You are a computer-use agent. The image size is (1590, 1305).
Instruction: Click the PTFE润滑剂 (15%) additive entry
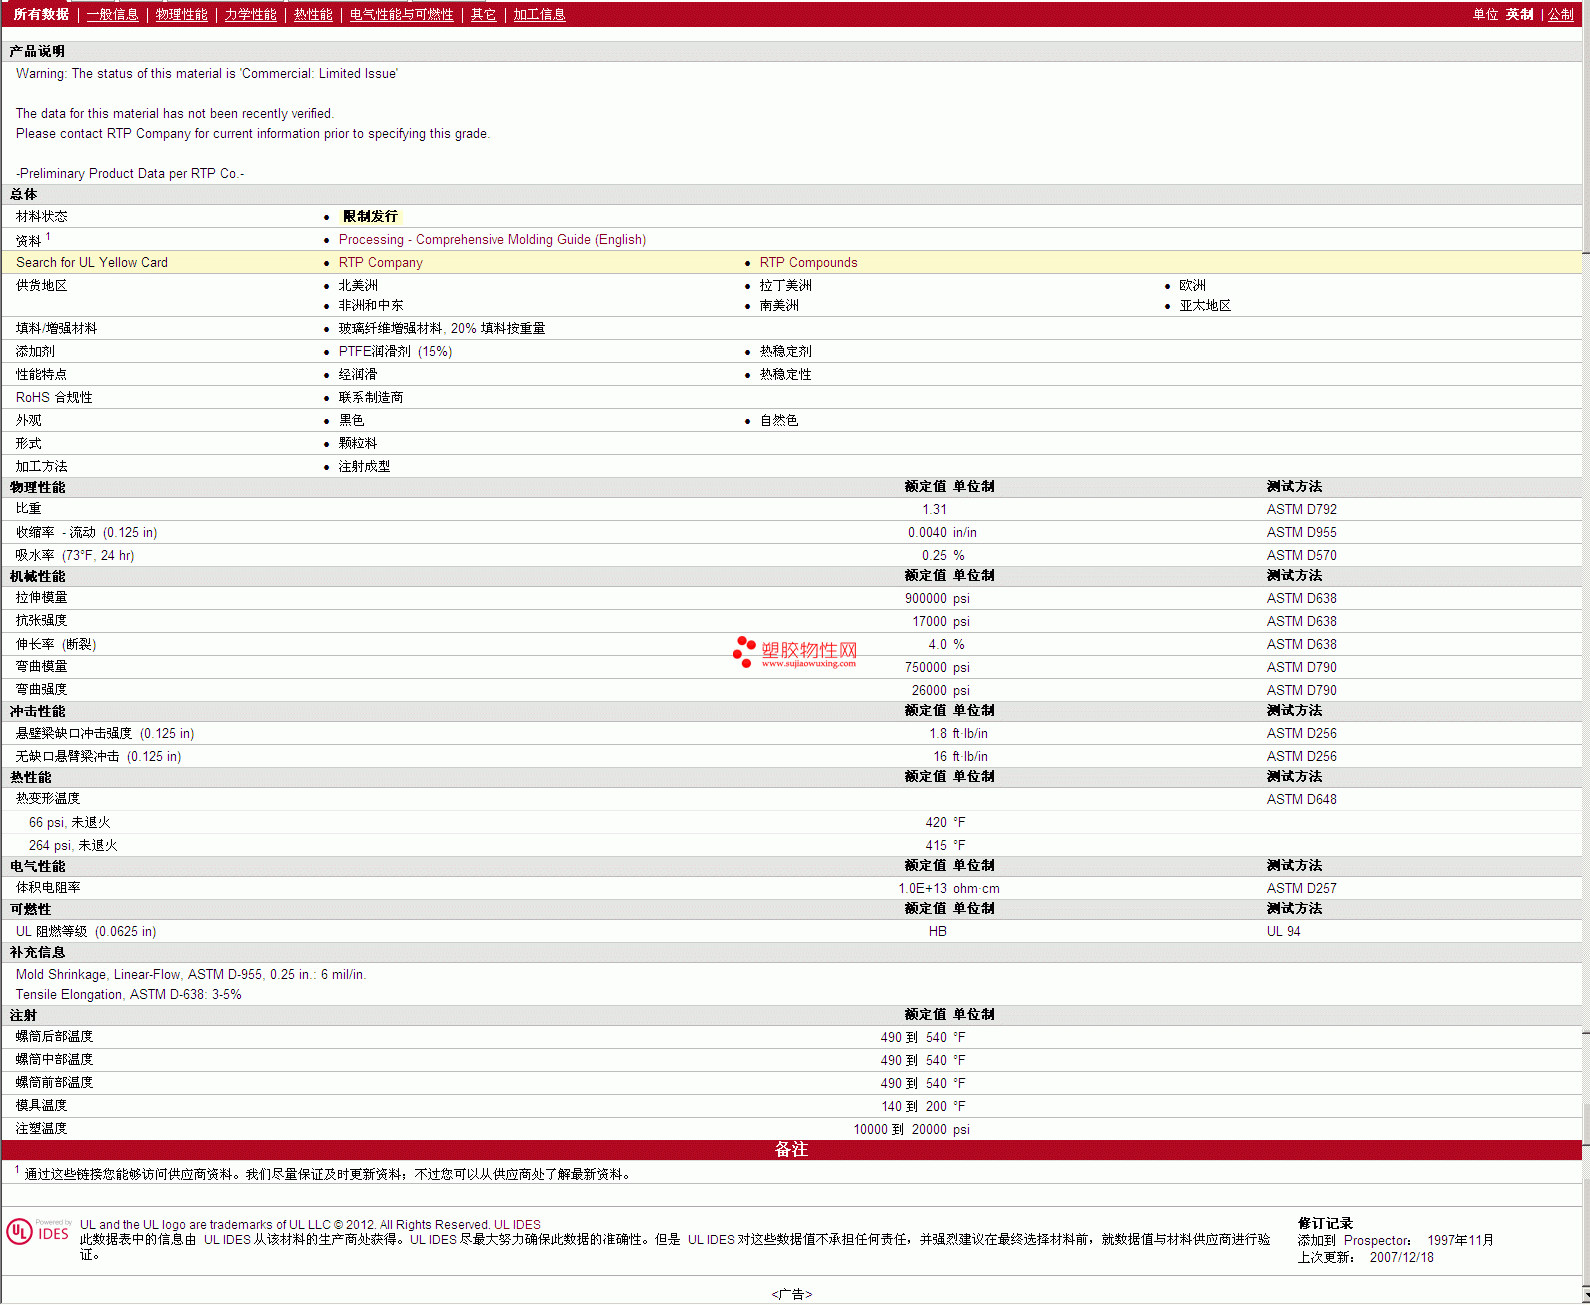point(395,351)
